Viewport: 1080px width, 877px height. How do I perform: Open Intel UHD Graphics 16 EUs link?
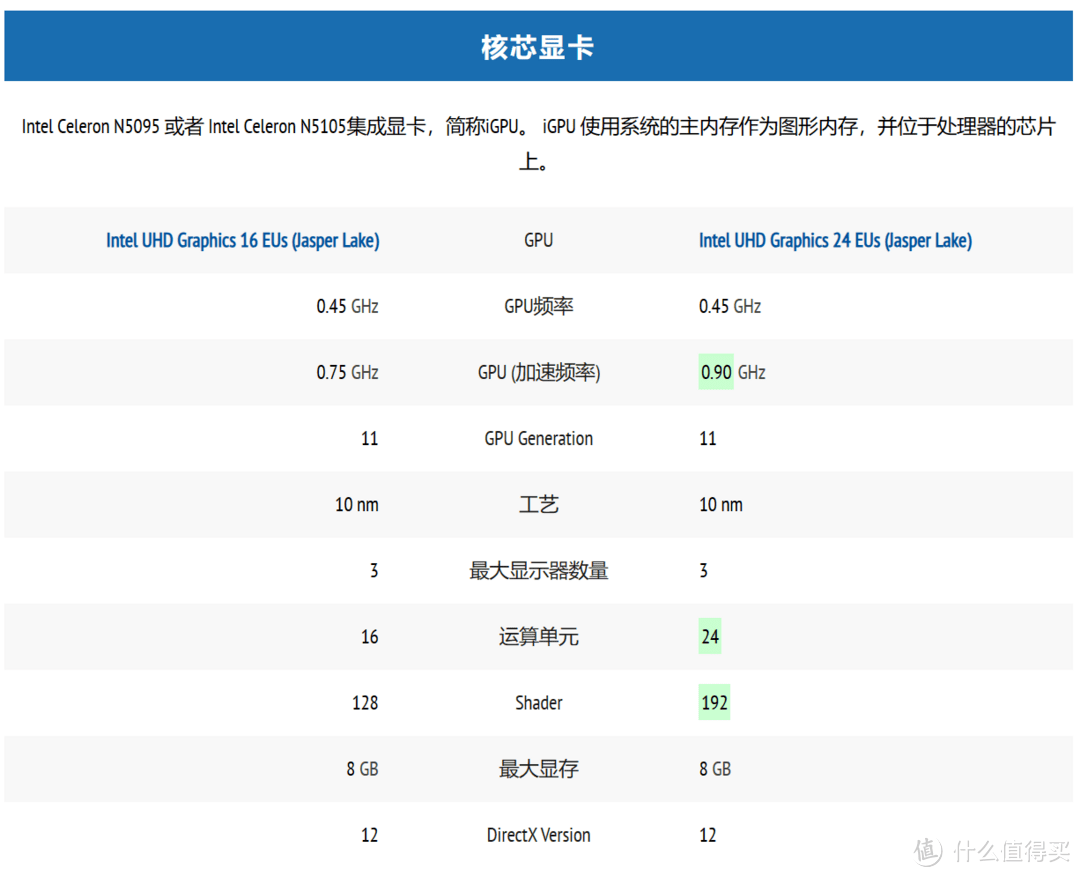click(x=242, y=240)
